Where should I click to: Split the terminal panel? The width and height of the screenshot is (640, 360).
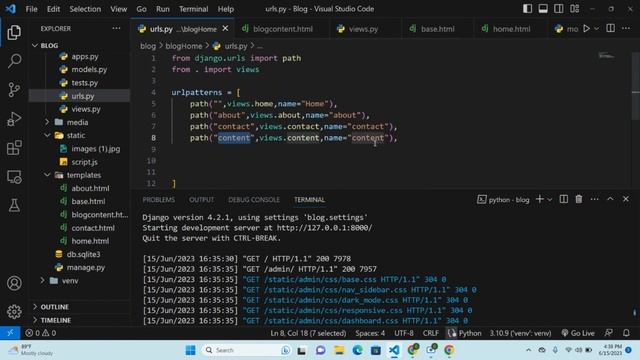[x=563, y=199]
